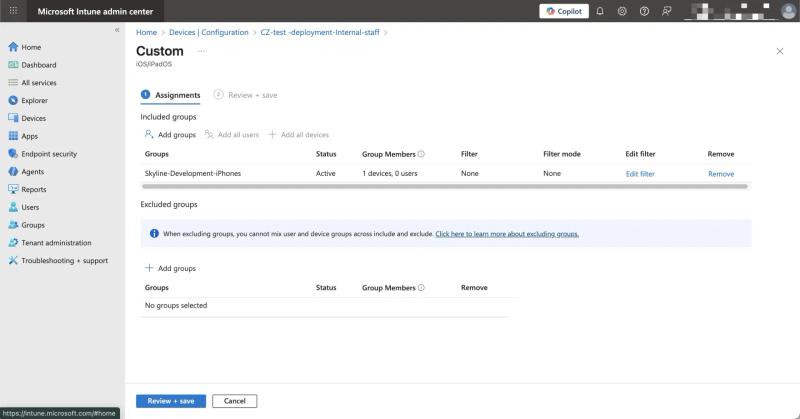Click the Apps grid icon in sidebar
The height and width of the screenshot is (419, 800).
pyautogui.click(x=13, y=136)
